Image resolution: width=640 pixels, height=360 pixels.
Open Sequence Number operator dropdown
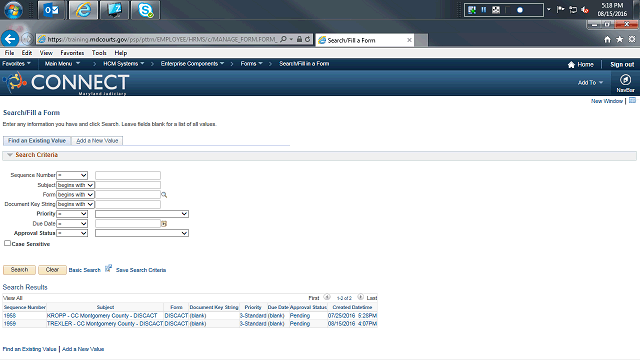click(72, 175)
